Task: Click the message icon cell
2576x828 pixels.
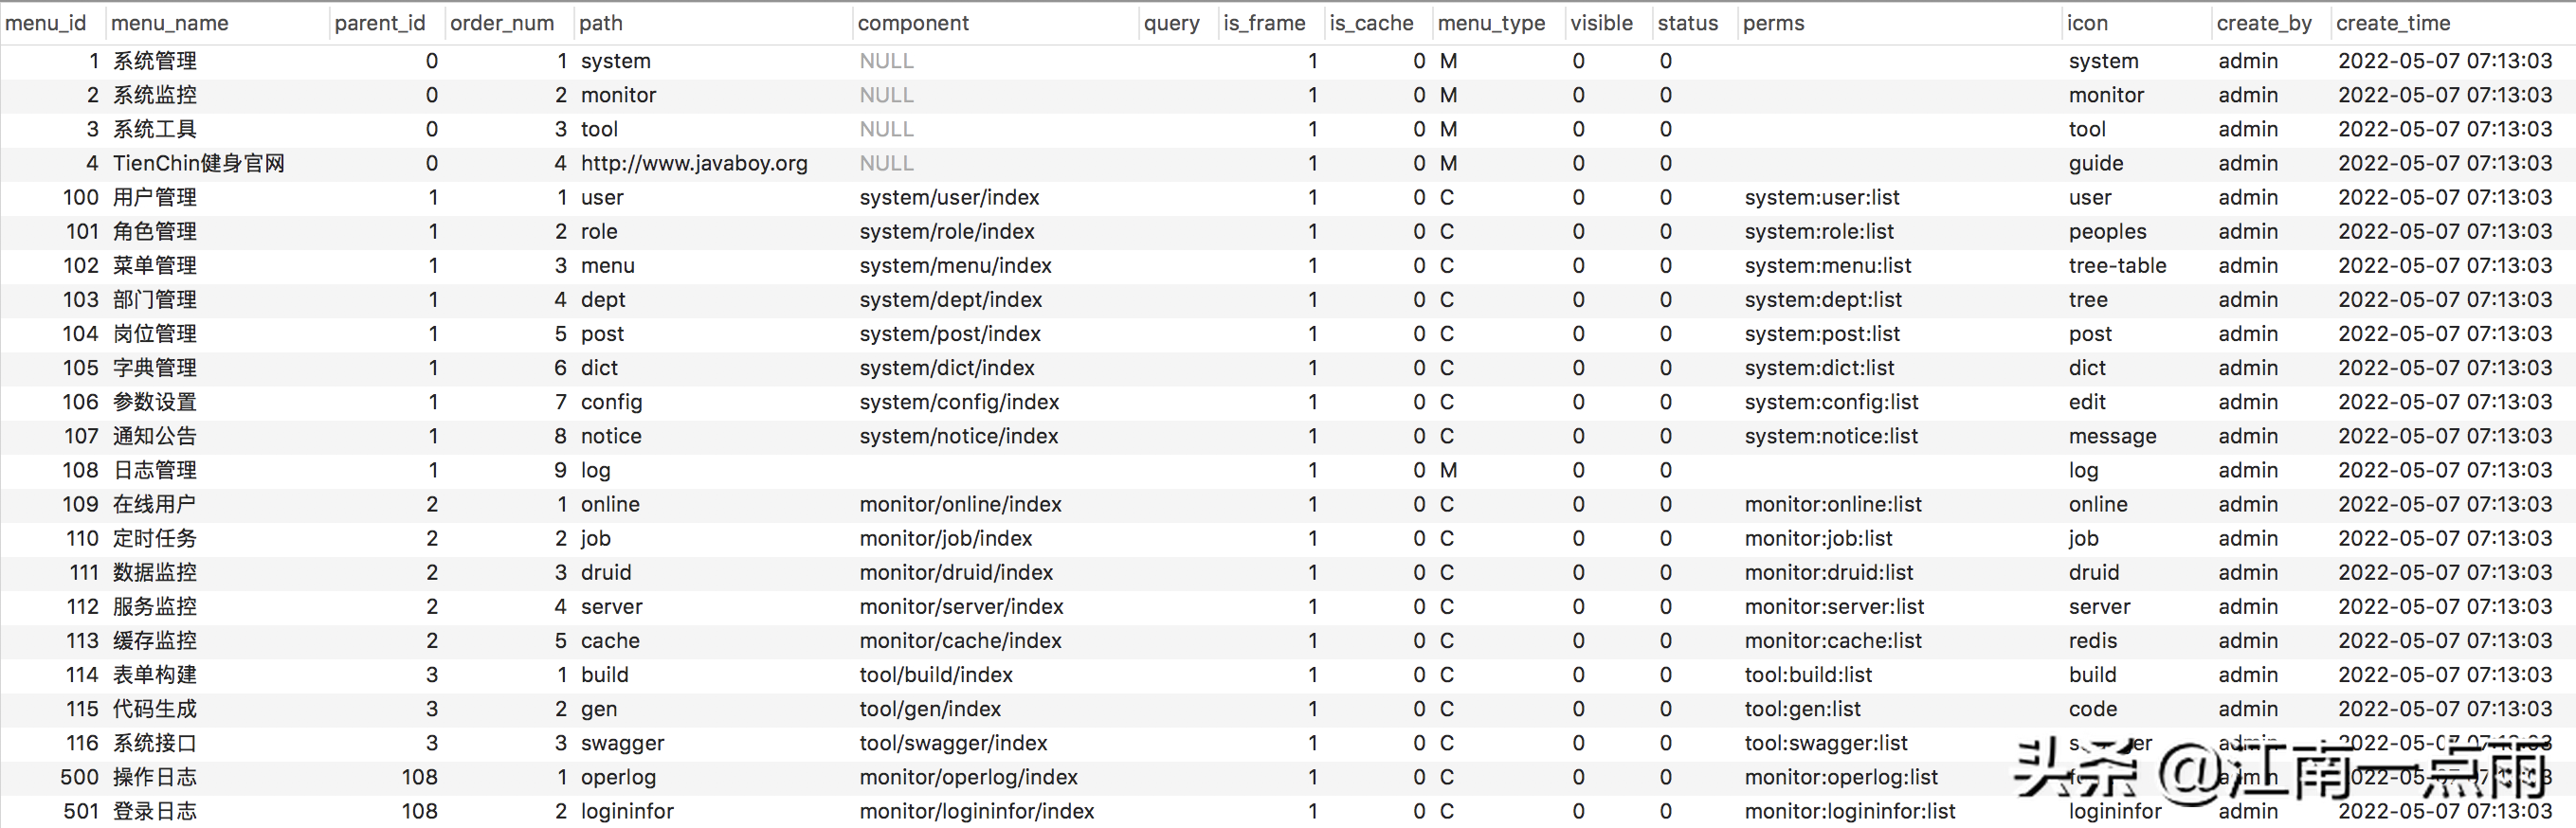Action: [2112, 436]
